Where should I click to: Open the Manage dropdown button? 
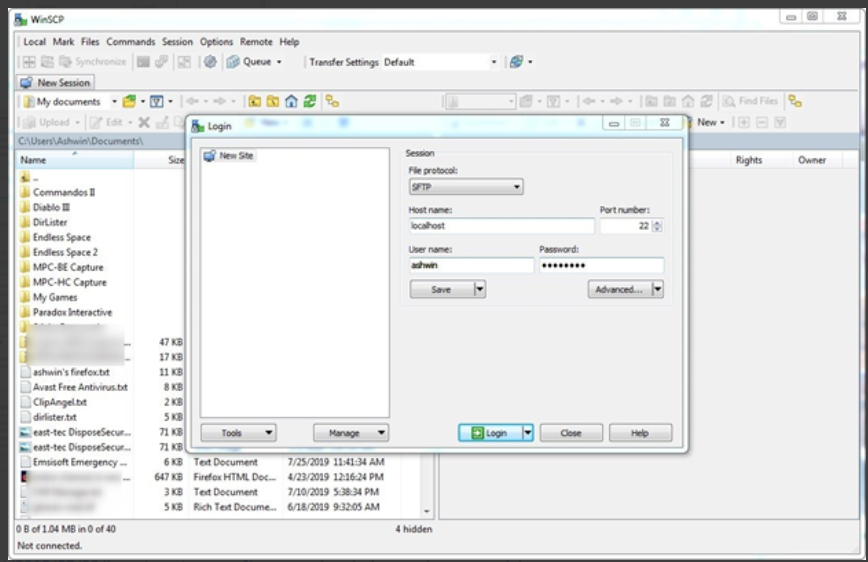[x=352, y=432]
